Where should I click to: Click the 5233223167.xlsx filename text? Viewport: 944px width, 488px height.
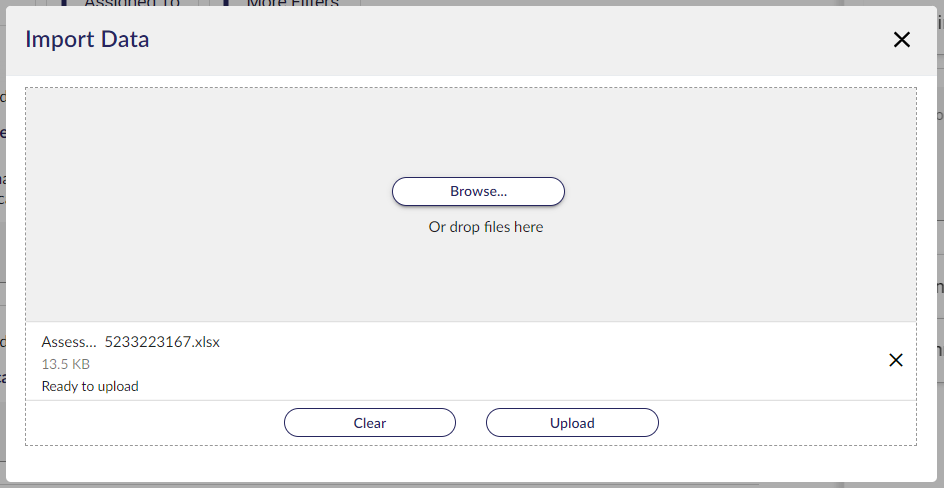162,342
